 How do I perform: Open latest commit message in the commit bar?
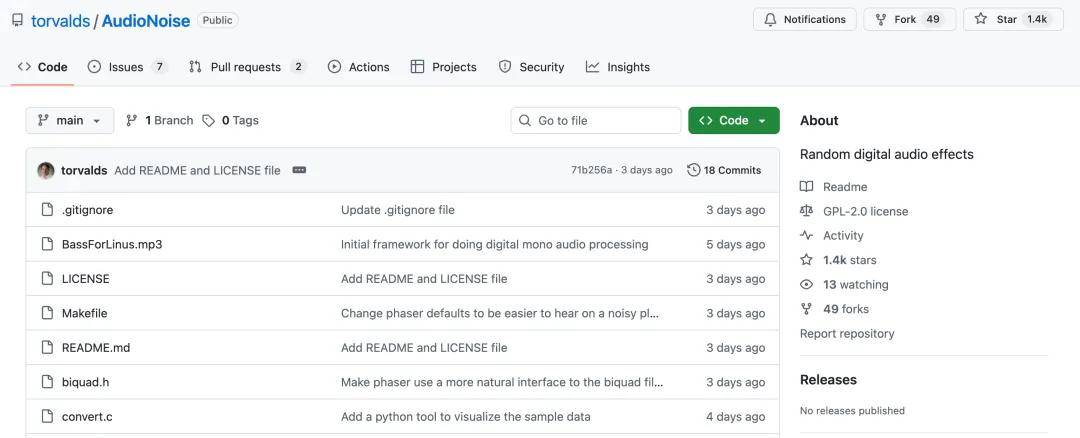[198, 170]
